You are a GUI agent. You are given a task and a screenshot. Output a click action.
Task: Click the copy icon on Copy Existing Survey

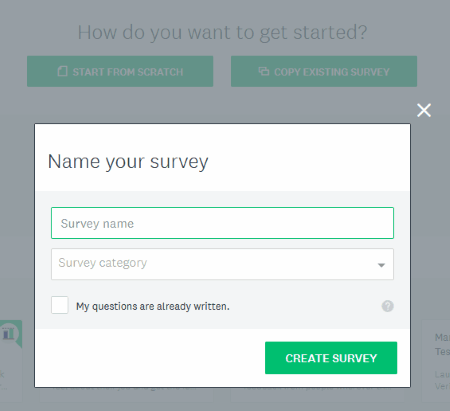[x=264, y=71]
